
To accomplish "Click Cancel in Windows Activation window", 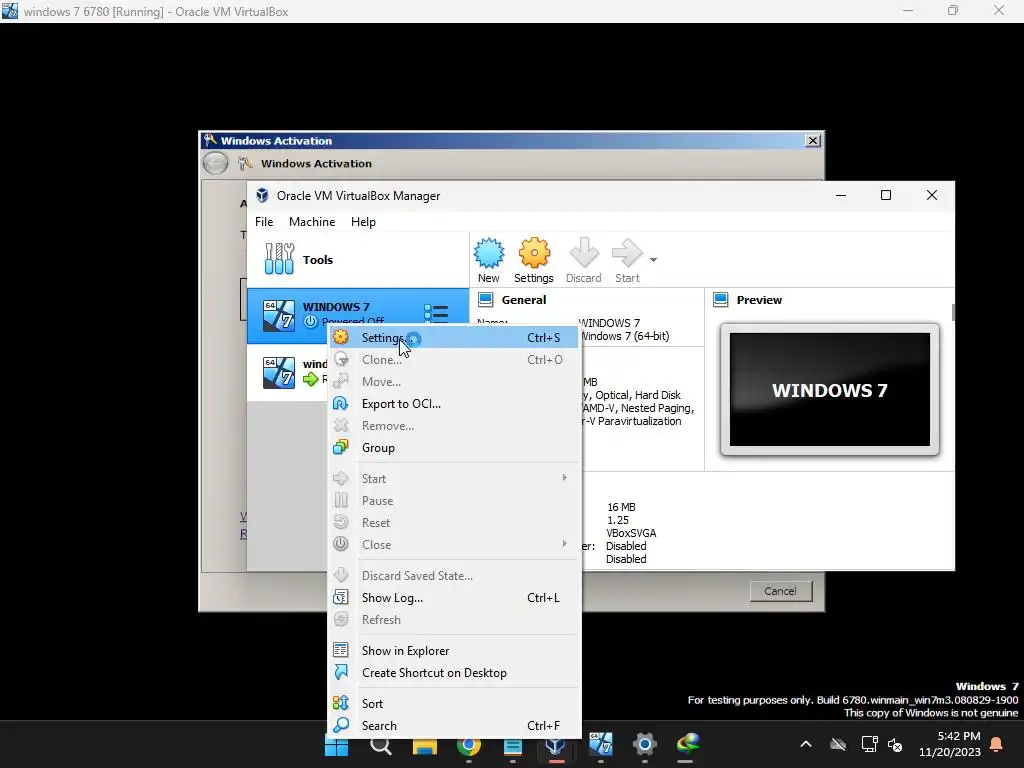I will [780, 591].
